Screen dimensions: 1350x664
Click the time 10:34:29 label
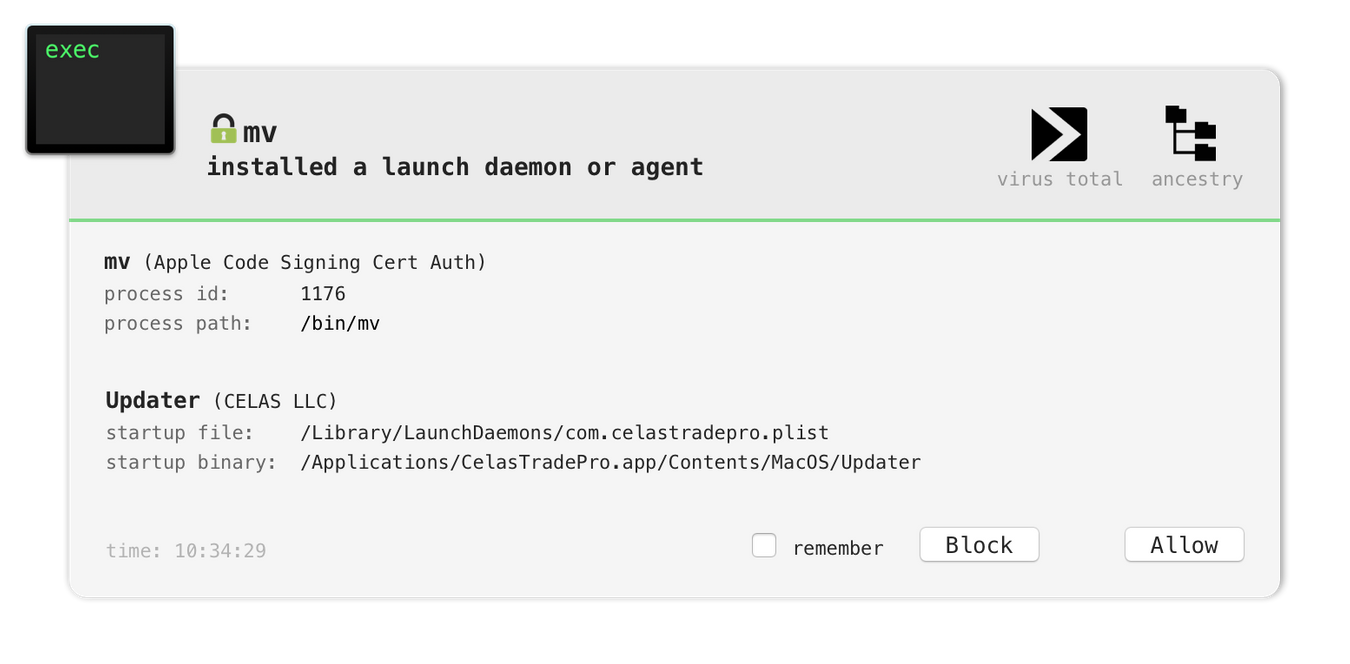186,550
